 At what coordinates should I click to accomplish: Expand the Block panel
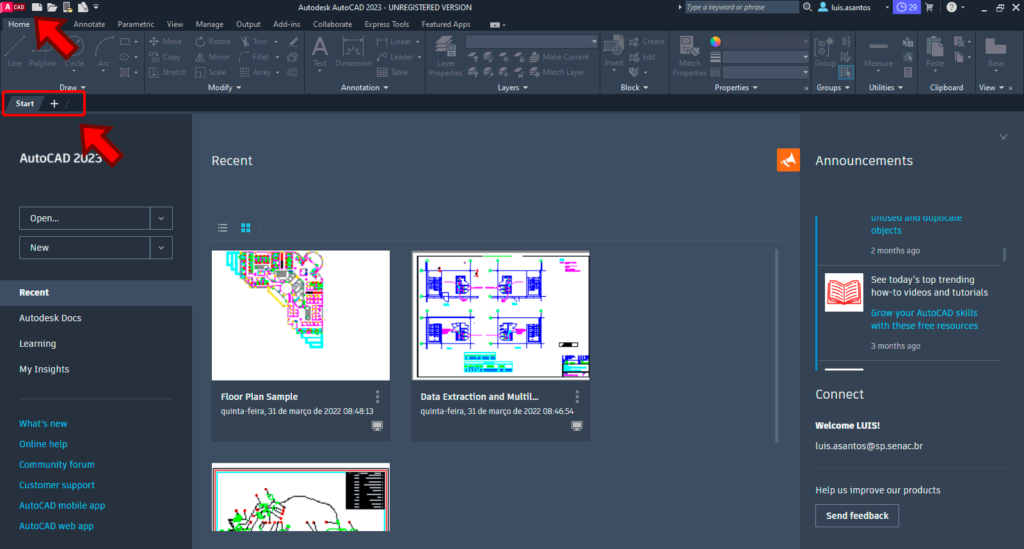click(634, 87)
